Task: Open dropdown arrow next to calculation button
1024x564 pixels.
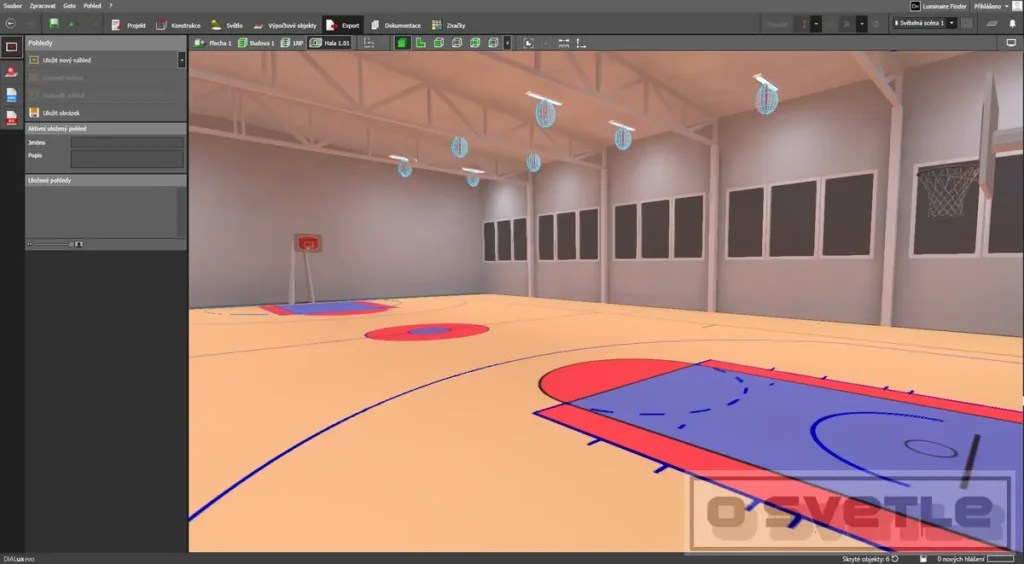Action: coord(816,24)
